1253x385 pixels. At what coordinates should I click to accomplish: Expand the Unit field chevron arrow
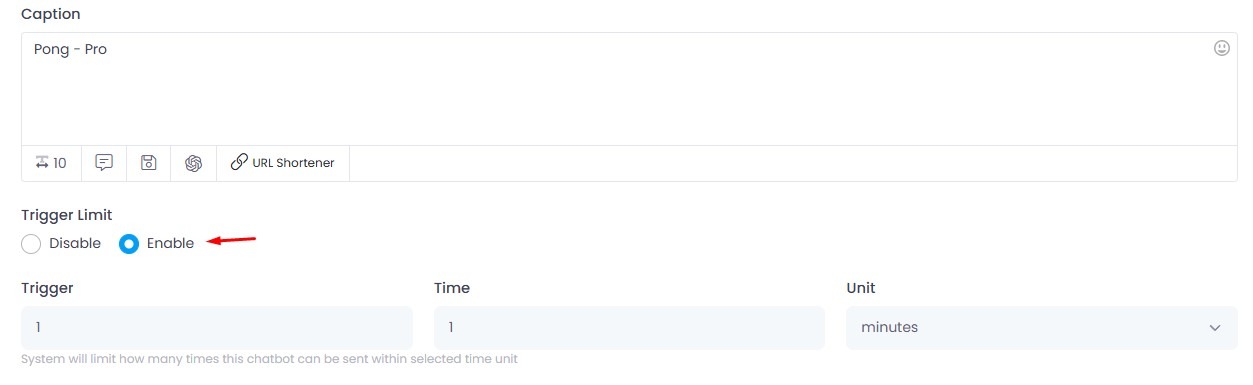pyautogui.click(x=1215, y=328)
